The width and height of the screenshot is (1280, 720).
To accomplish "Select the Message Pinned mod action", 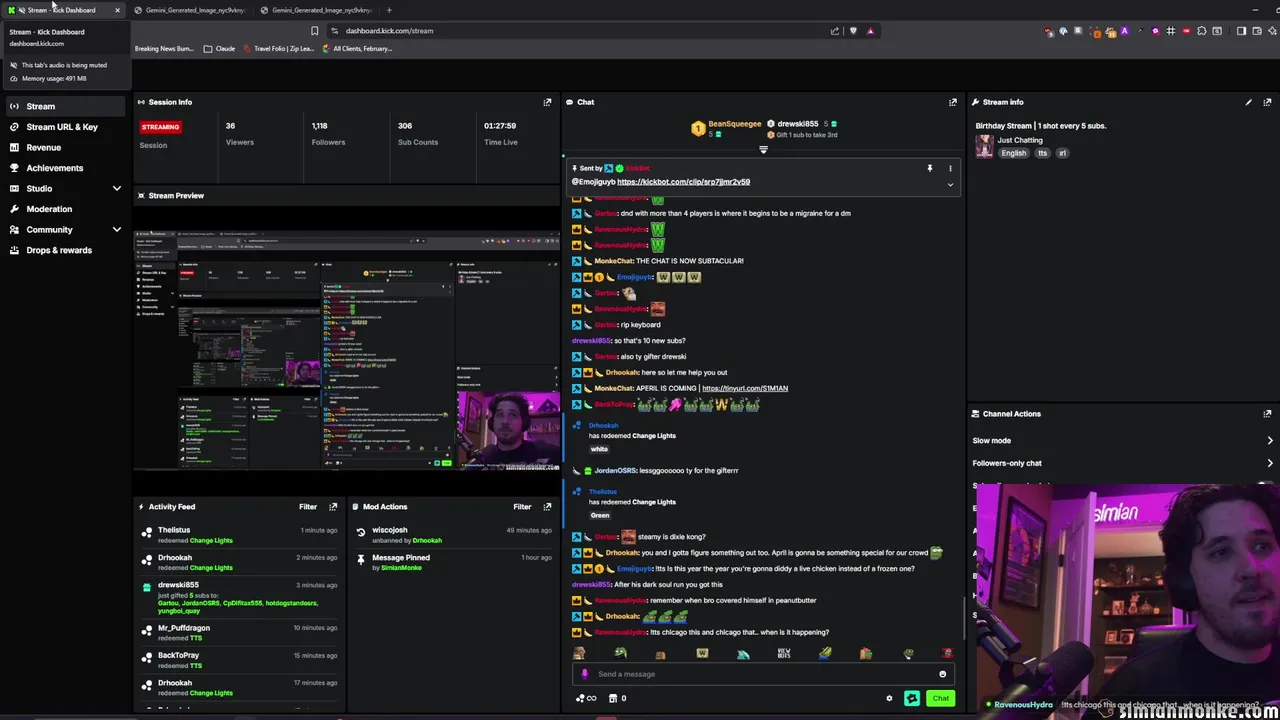I will 453,562.
